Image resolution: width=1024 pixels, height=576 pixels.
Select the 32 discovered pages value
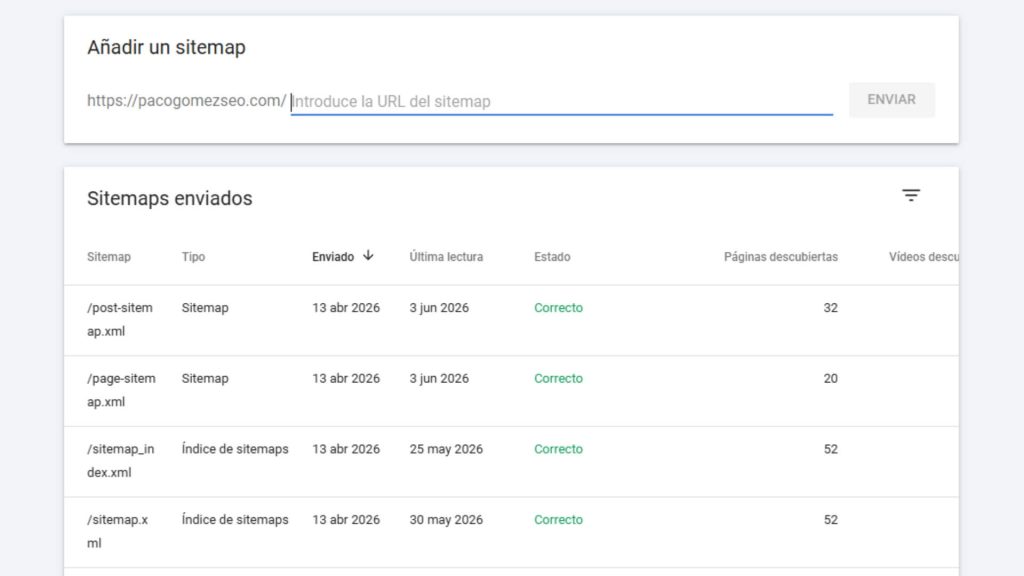[x=830, y=308]
